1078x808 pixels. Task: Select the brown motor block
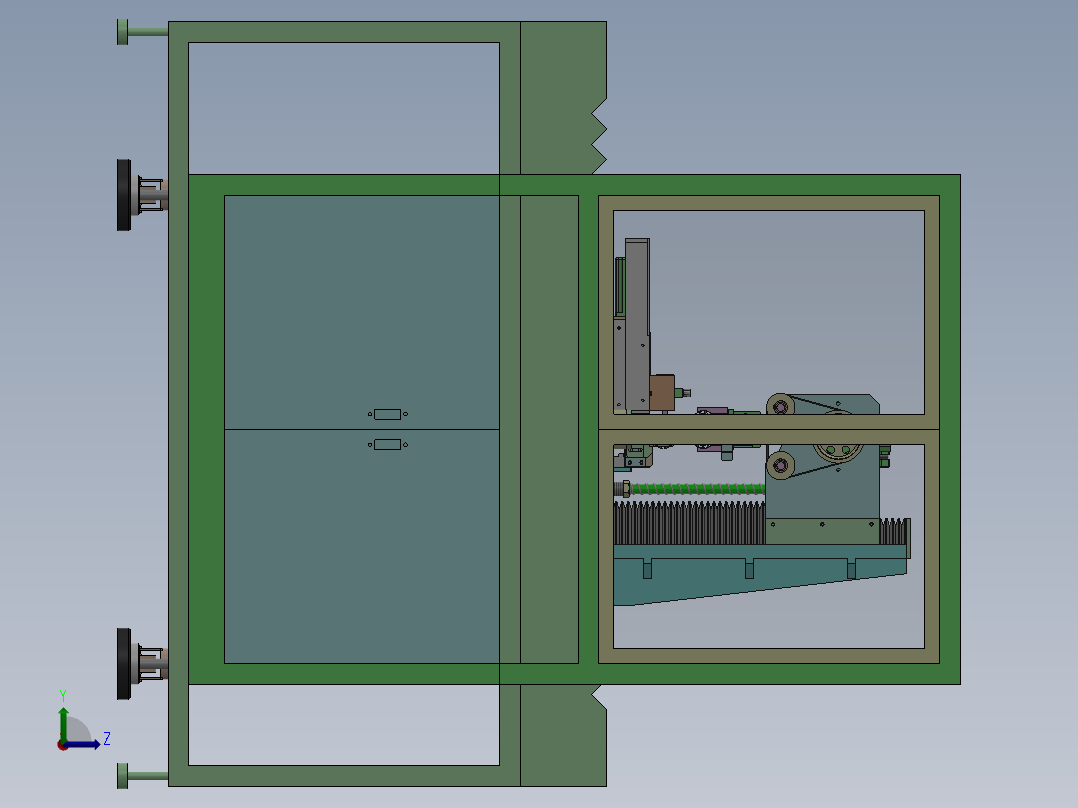point(662,393)
